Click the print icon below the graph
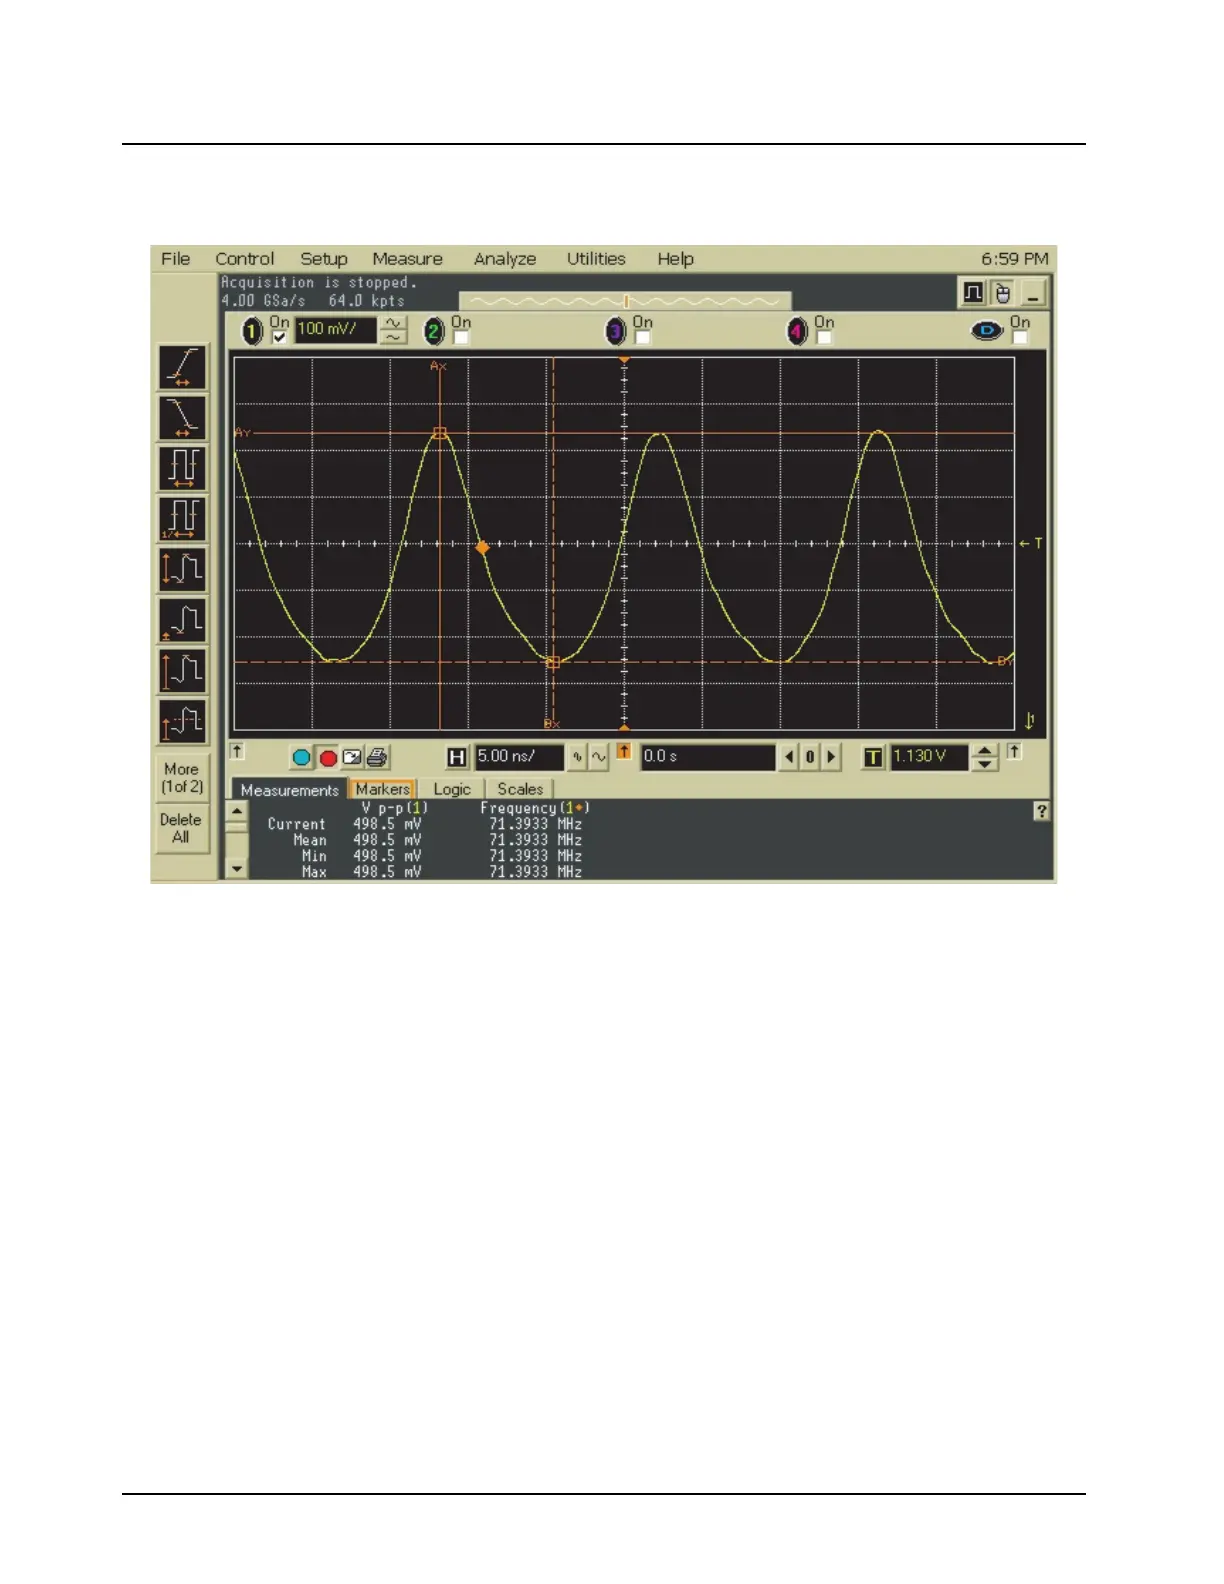 point(377,757)
